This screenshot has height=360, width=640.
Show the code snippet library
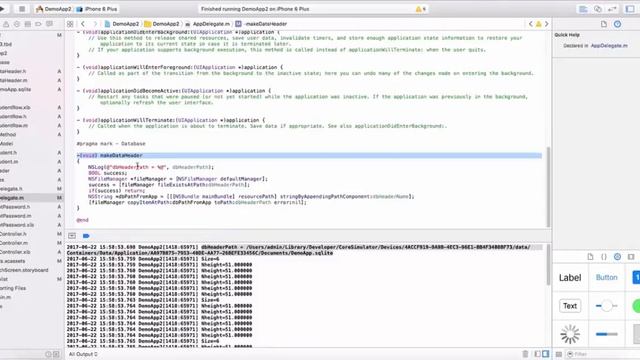click(604, 257)
